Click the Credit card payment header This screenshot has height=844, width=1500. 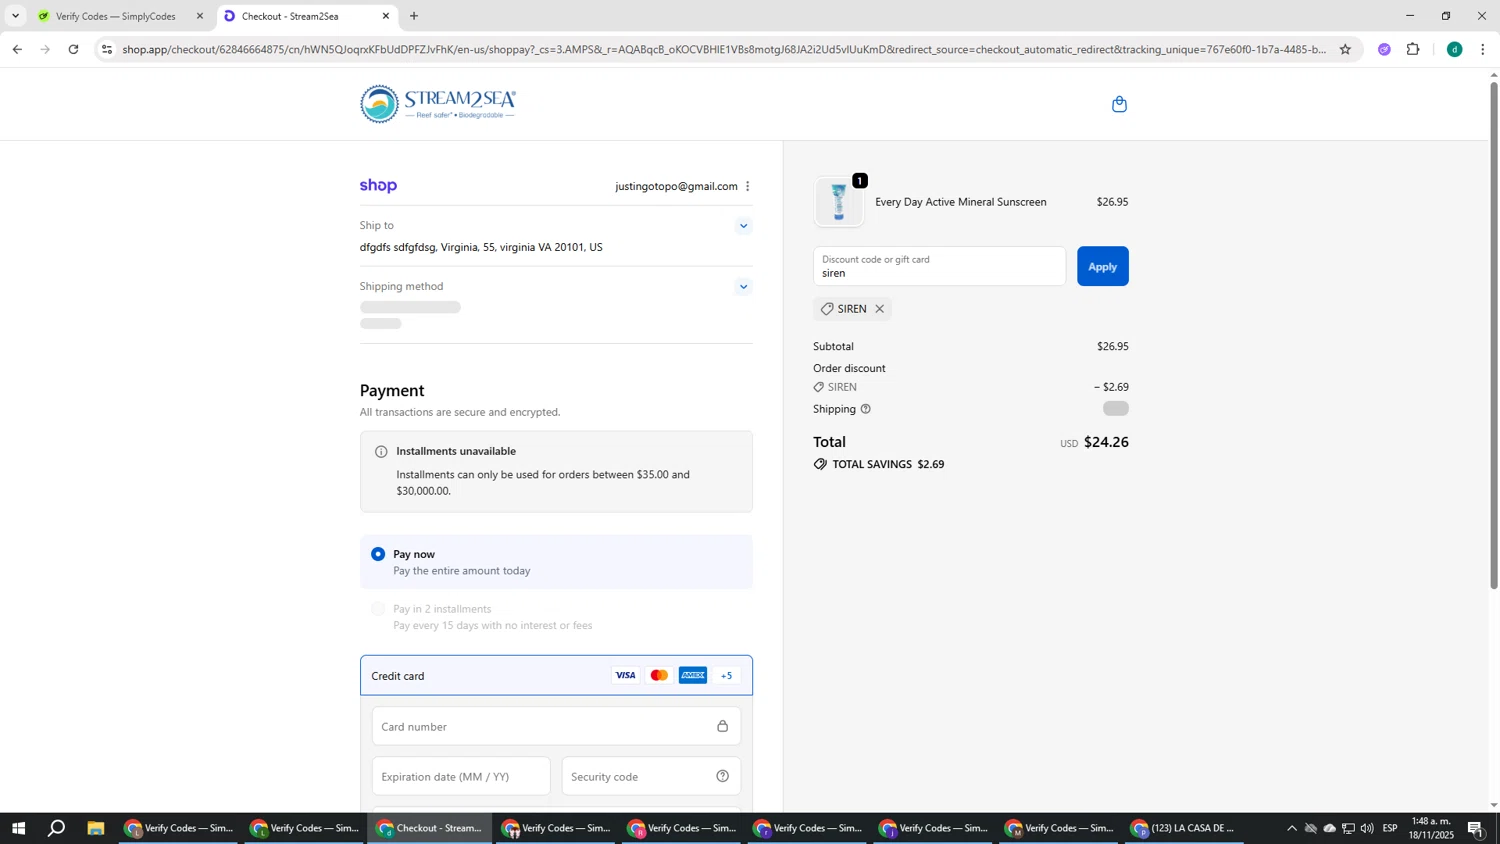coord(556,675)
